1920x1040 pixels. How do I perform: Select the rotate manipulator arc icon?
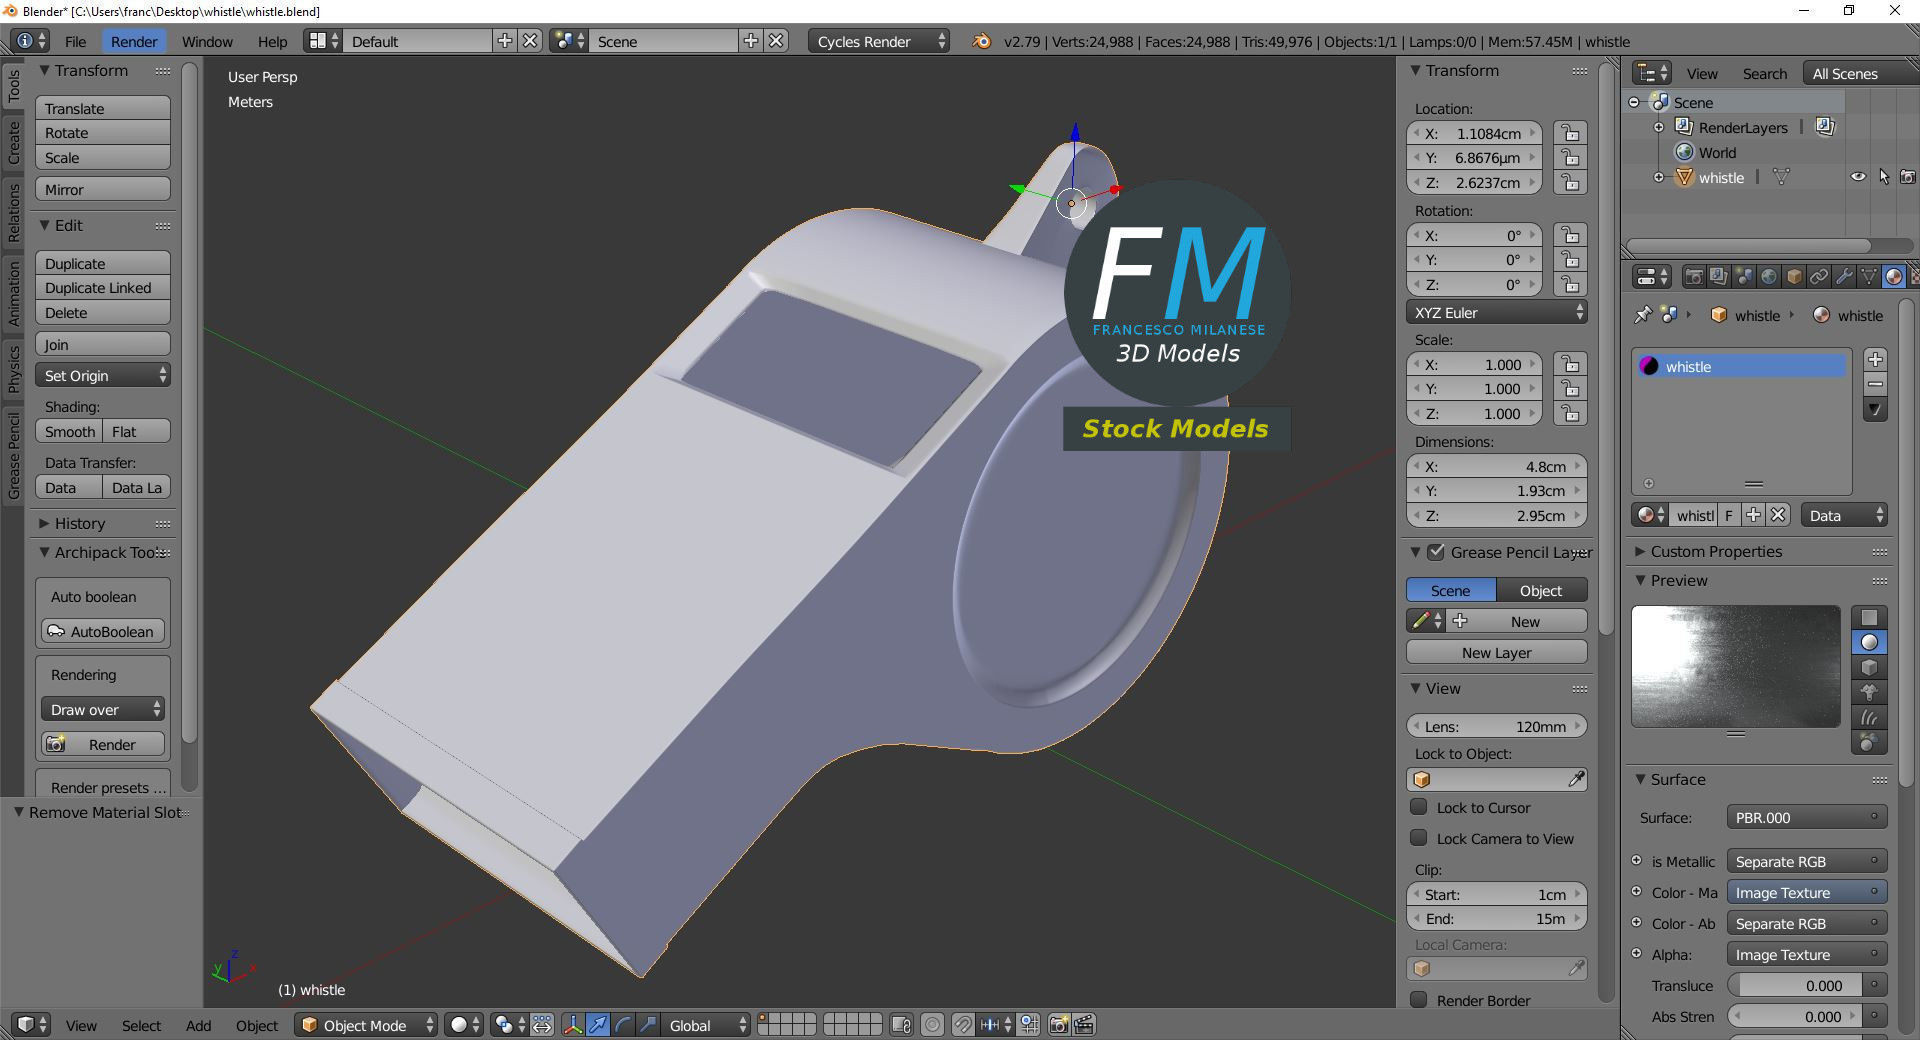pos(623,1025)
